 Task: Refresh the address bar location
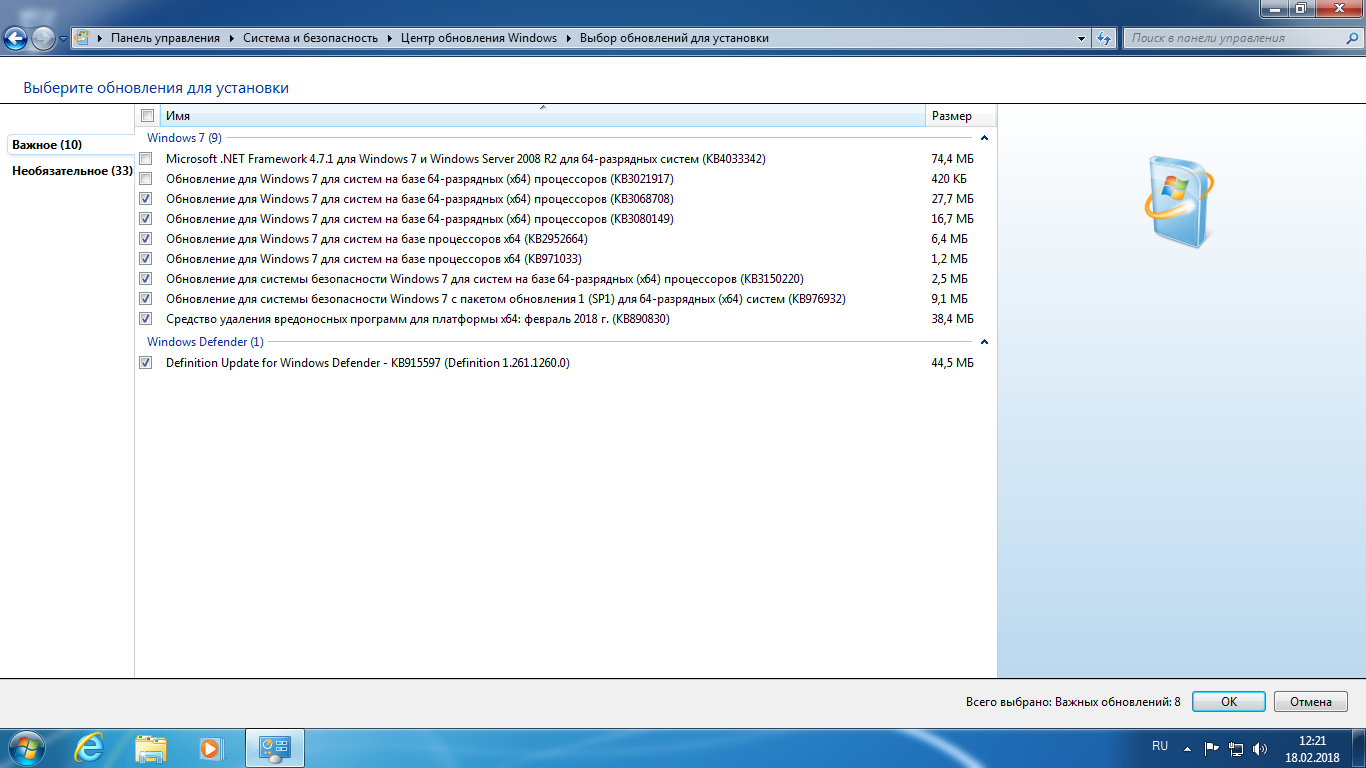pos(1104,38)
